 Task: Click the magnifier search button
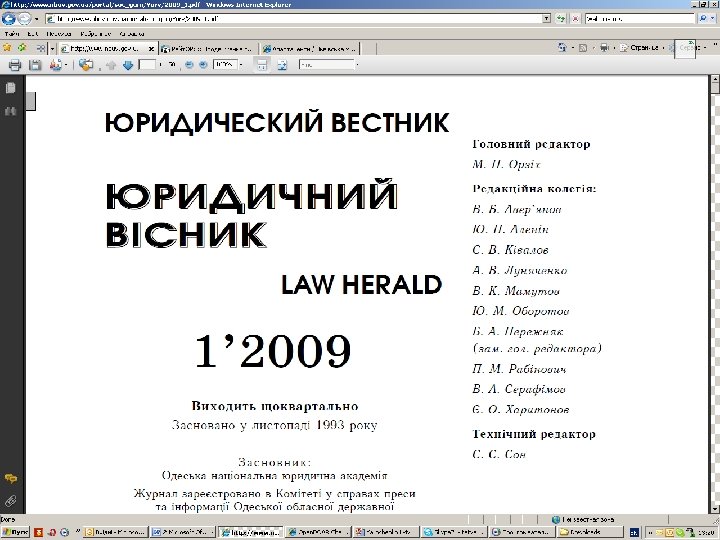tap(702, 19)
